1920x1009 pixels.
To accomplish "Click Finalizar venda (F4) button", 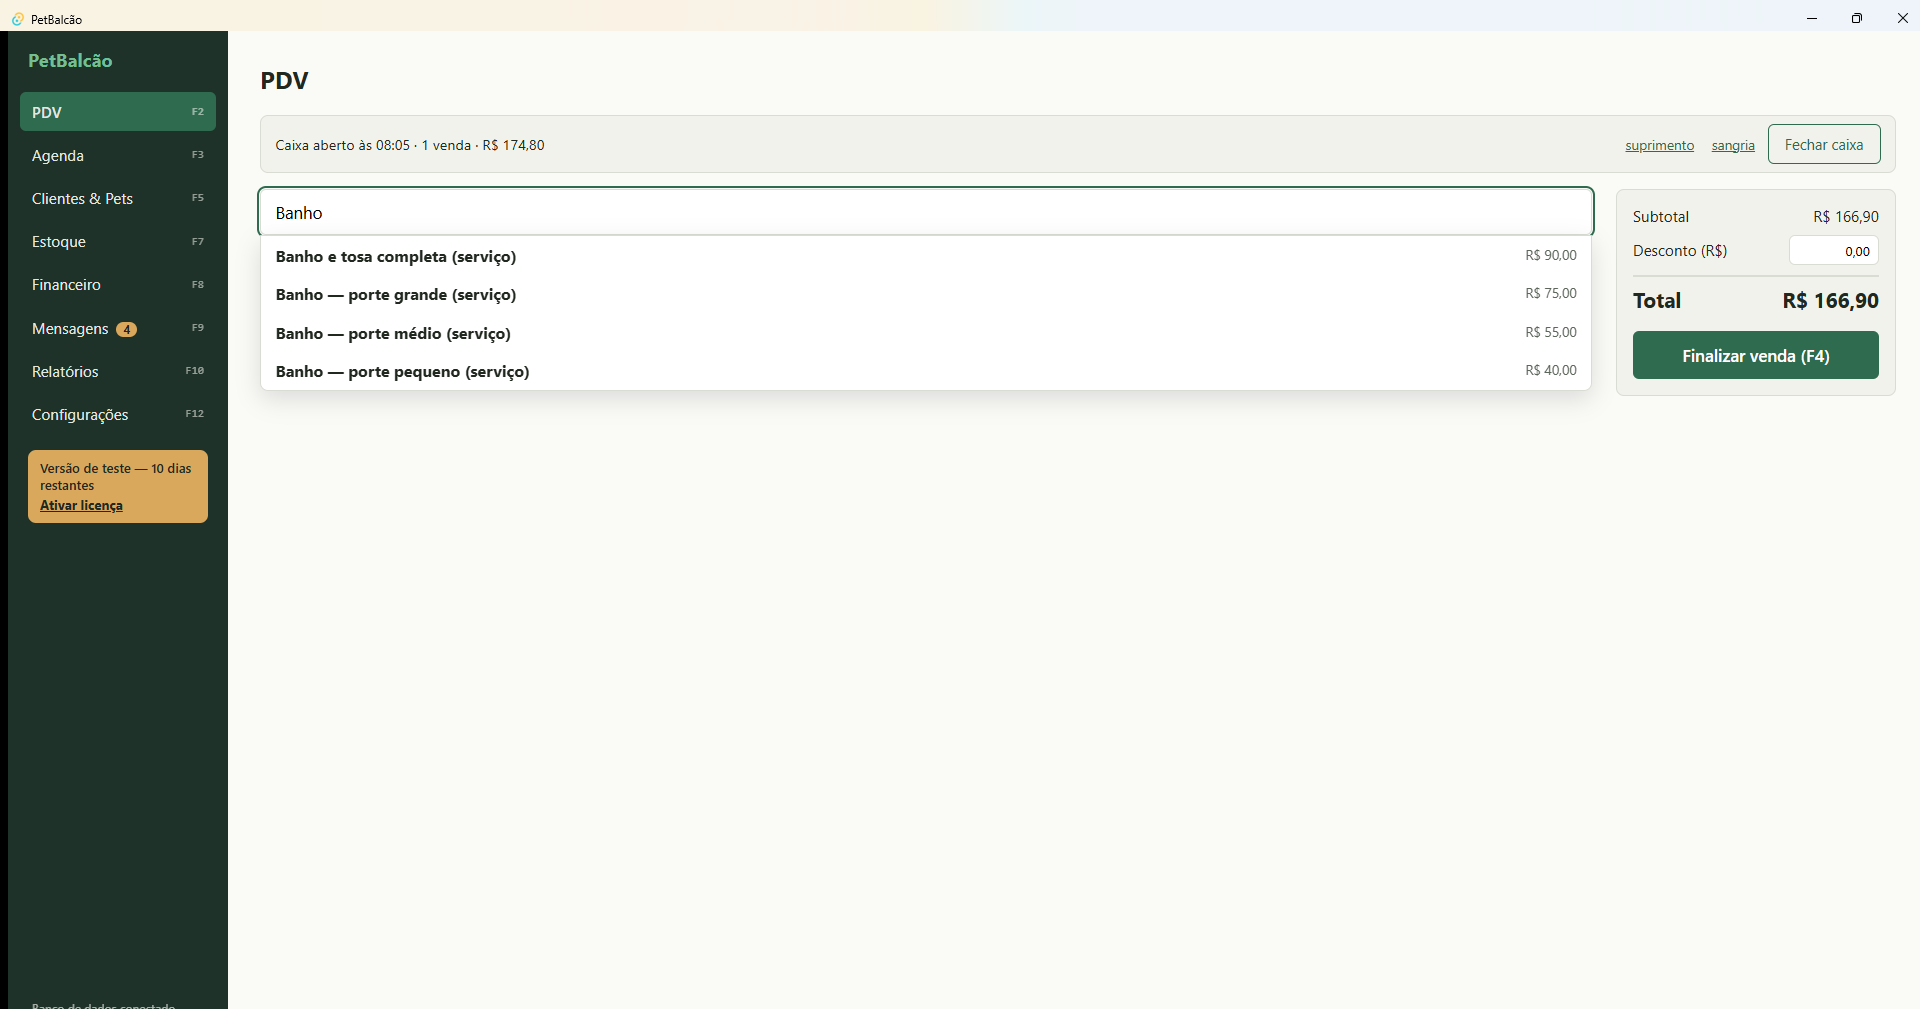I will 1756,355.
